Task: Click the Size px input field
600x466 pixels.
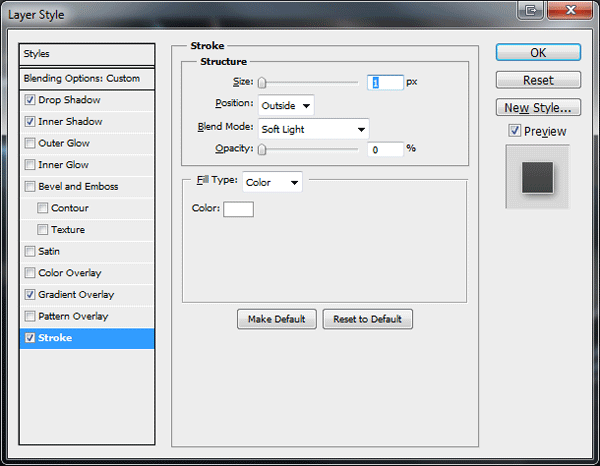Action: tap(385, 83)
